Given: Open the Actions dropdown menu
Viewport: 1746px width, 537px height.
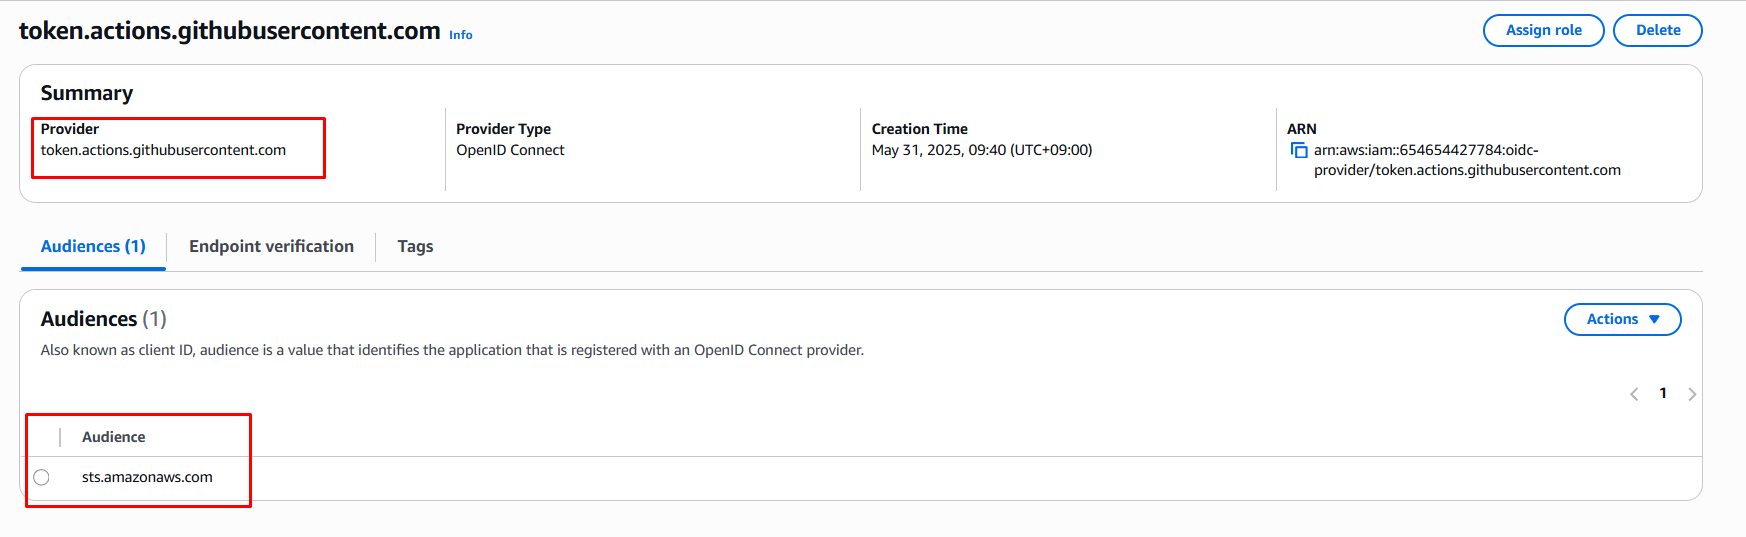Looking at the screenshot, I should (x=1622, y=319).
